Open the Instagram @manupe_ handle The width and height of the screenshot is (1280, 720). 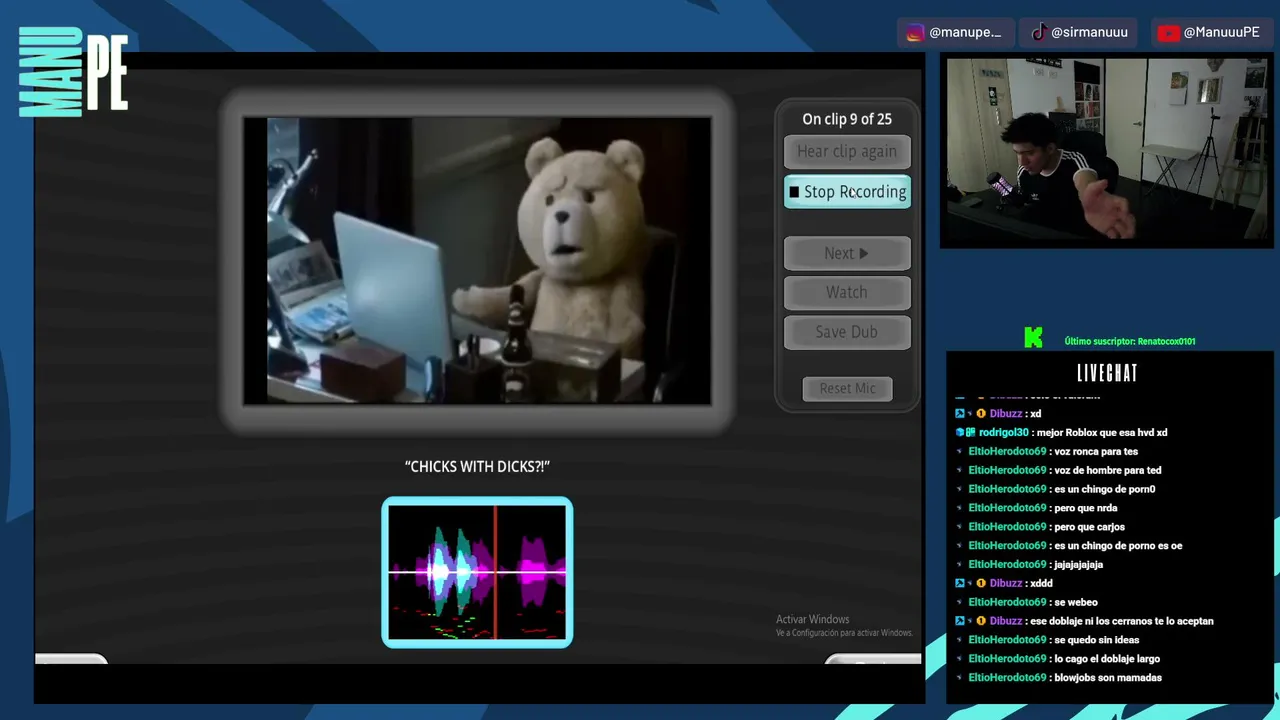pos(965,32)
